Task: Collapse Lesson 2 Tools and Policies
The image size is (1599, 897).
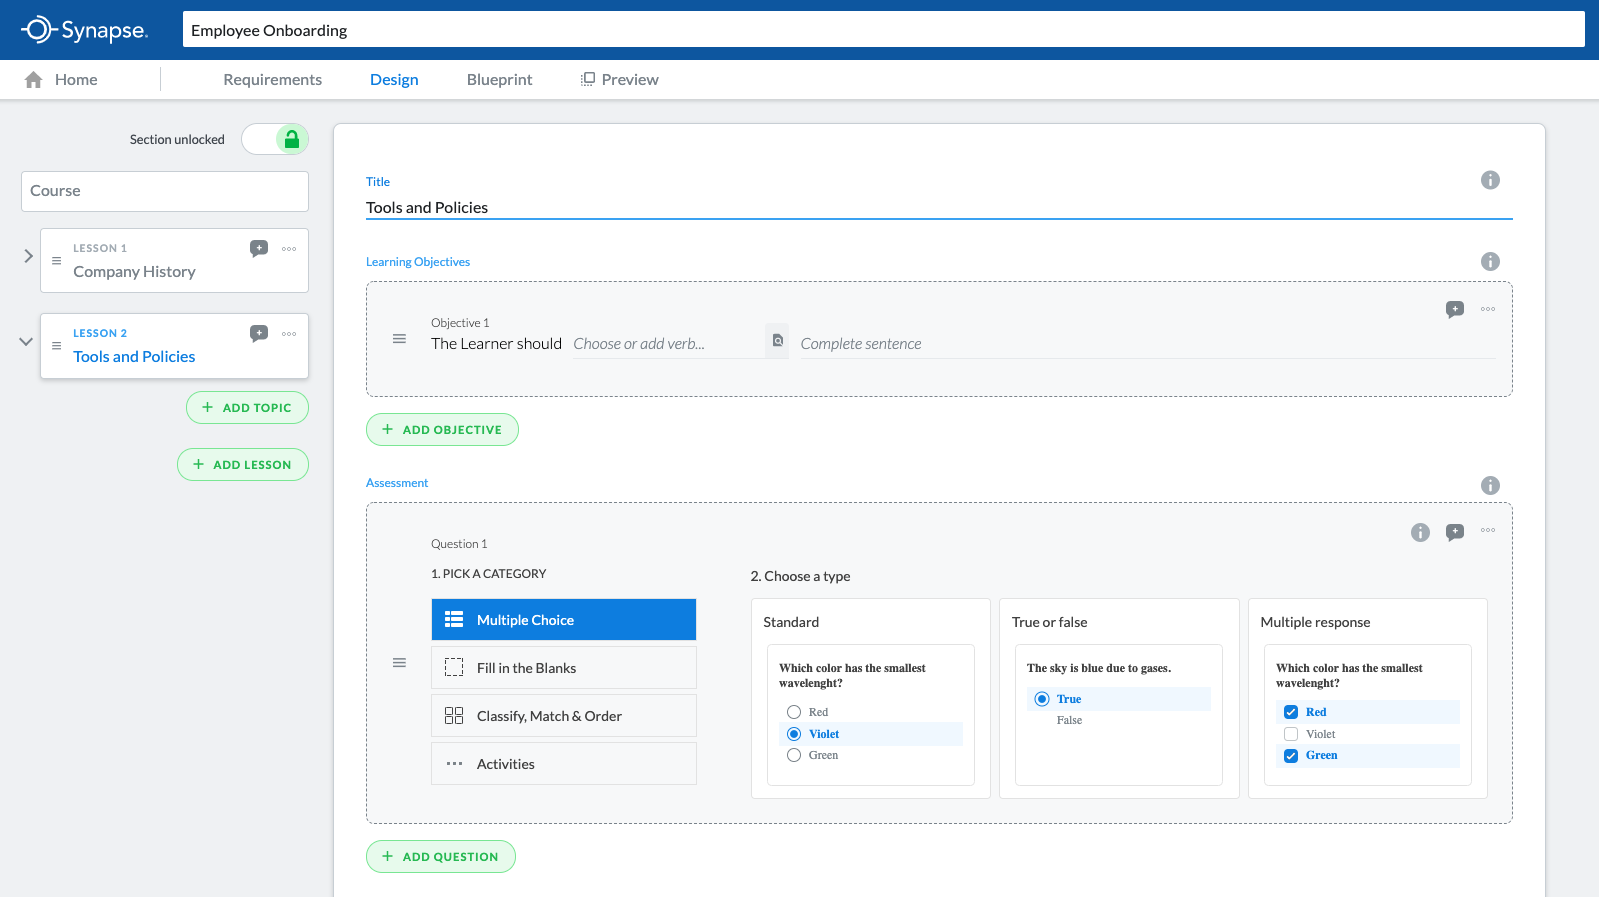Action: [x=26, y=341]
